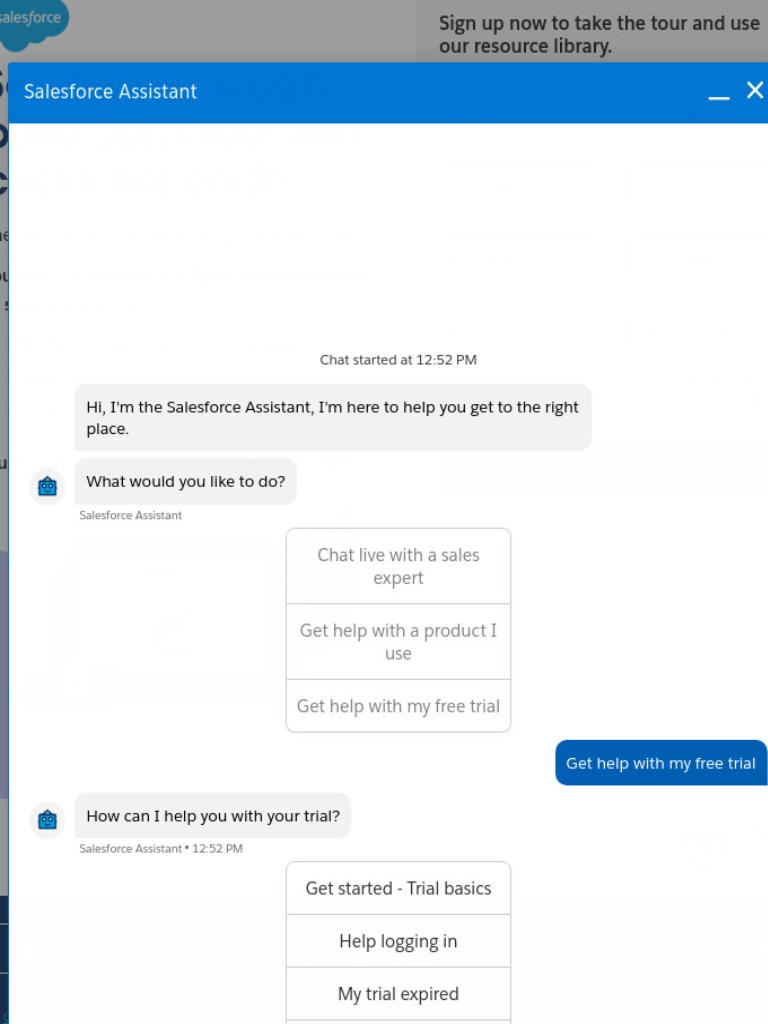This screenshot has width=768, height=1024.
Task: Minimize the Salesforce Assistant chat window
Action: (x=718, y=93)
